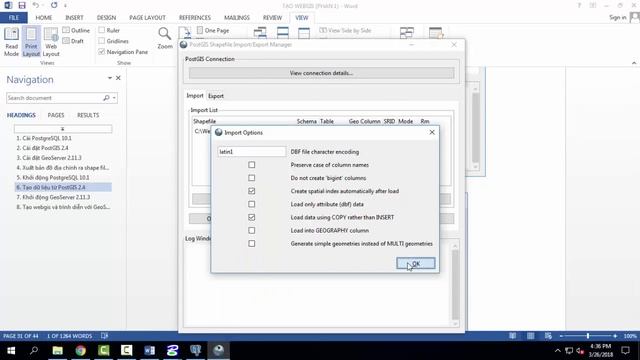Toggle Preserve case of column names

(x=251, y=165)
